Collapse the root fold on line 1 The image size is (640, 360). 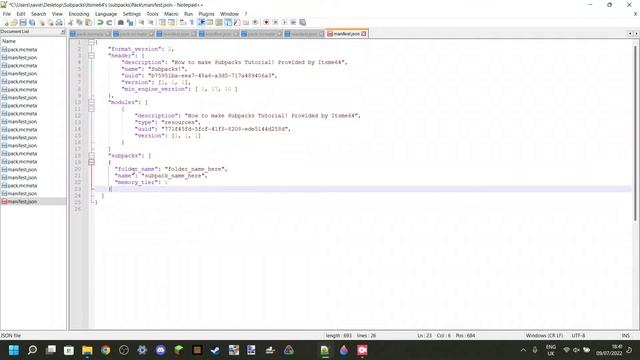point(91,42)
